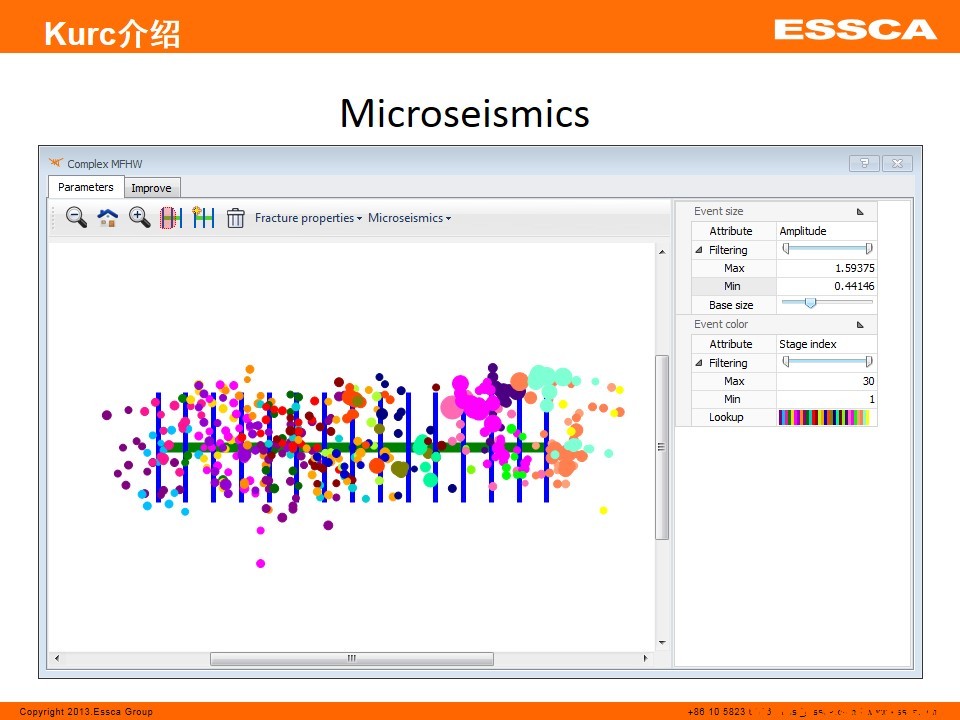960x720 pixels.
Task: Click the Base size slider handle
Action: pyautogui.click(x=810, y=302)
